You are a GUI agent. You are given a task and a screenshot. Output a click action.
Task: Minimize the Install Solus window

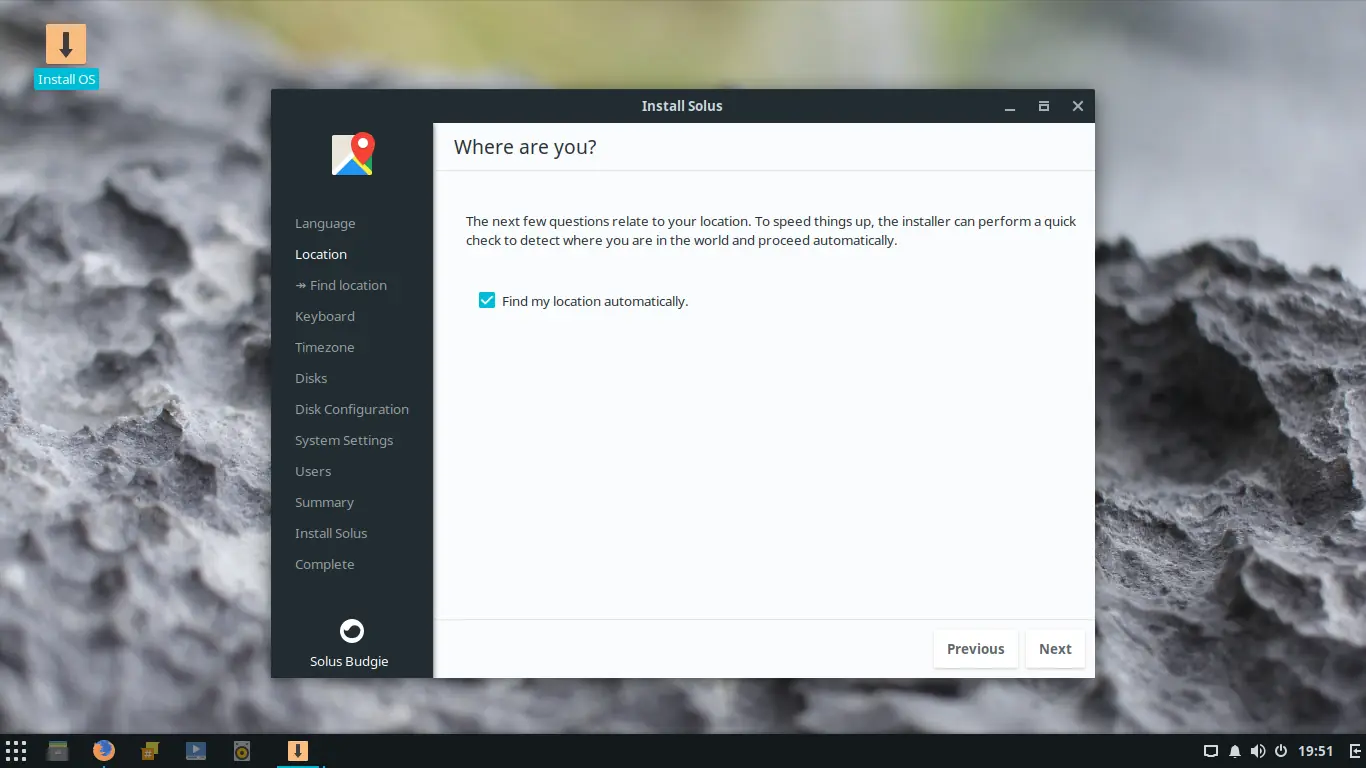point(1010,106)
